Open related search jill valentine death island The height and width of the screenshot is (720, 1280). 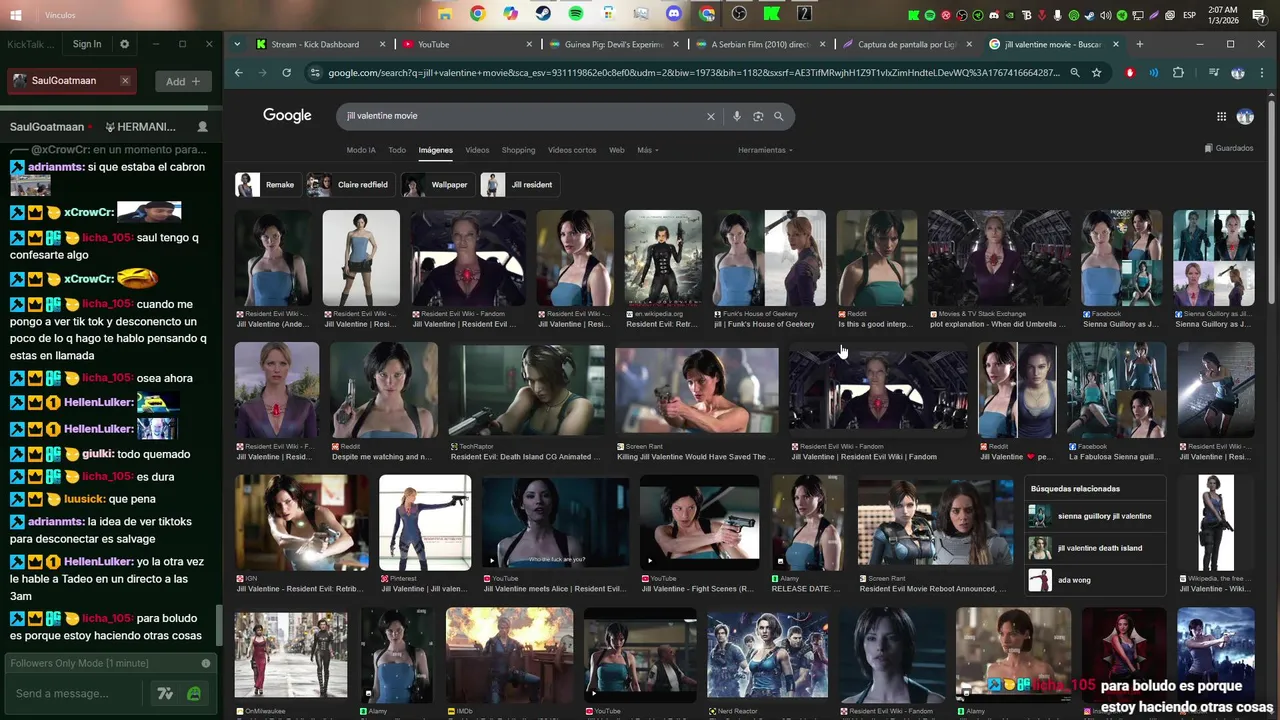click(x=1095, y=548)
